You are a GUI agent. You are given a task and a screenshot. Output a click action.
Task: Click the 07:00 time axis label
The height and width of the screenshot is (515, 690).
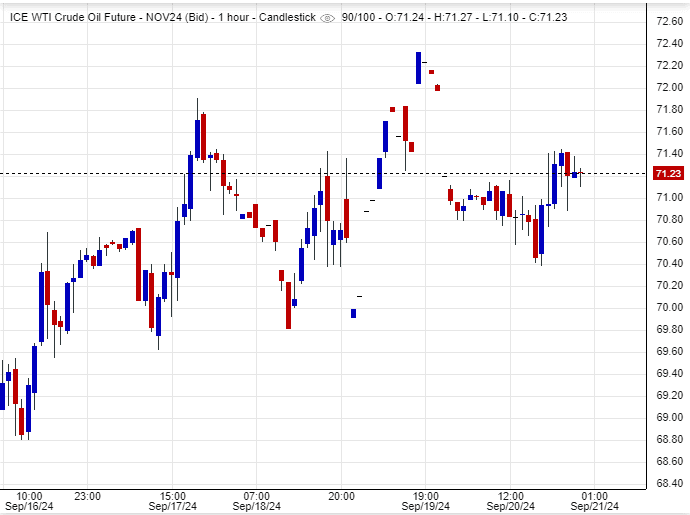[x=256, y=495]
